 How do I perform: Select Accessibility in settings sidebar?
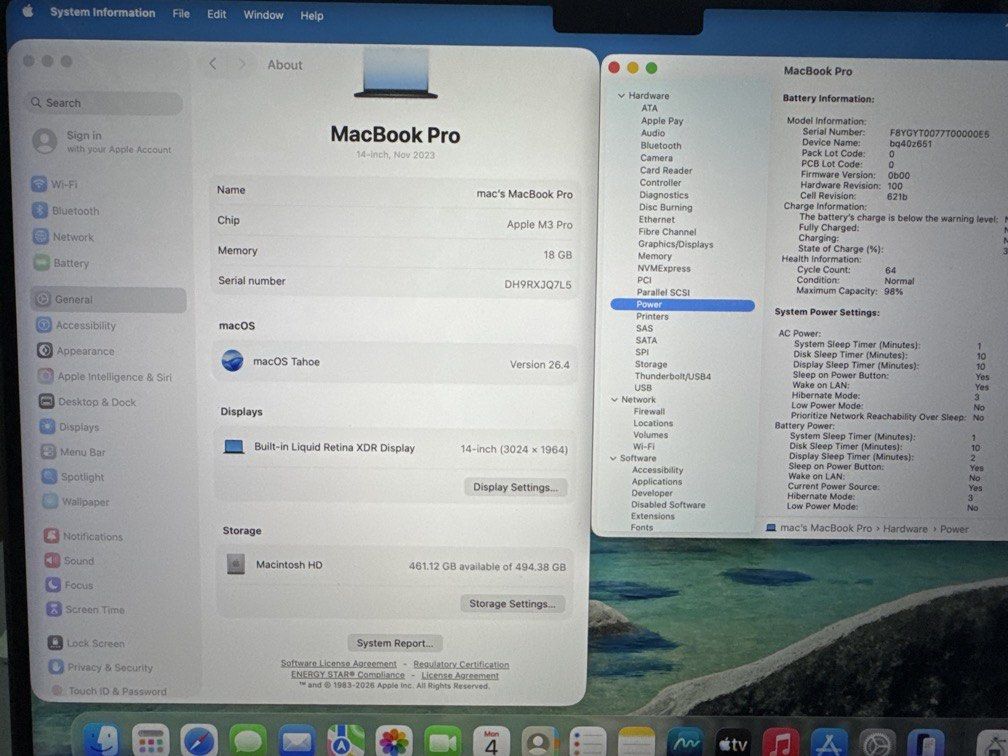(76, 325)
